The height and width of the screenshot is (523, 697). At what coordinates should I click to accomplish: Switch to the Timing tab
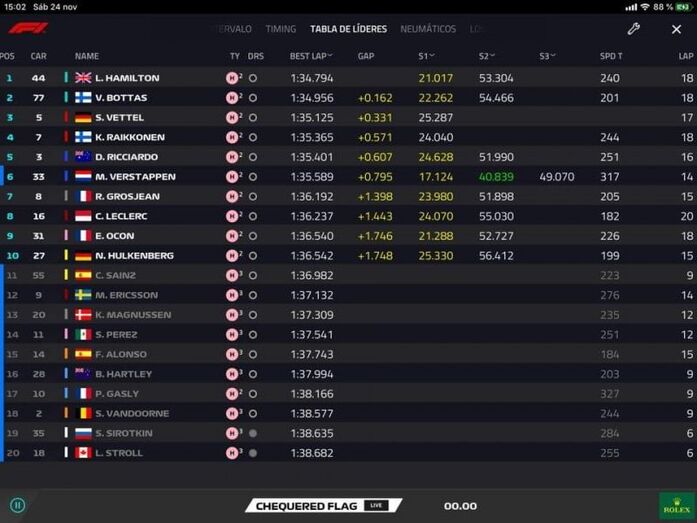tap(281, 29)
